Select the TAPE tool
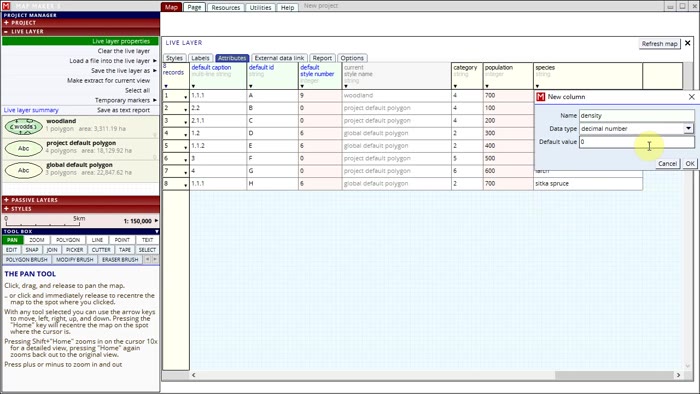The width and height of the screenshot is (700, 394). (125, 250)
